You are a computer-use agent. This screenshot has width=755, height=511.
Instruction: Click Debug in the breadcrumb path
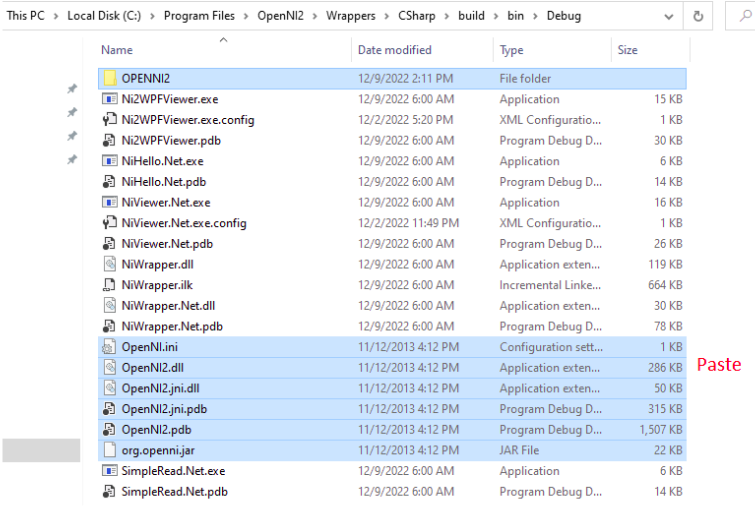click(564, 16)
